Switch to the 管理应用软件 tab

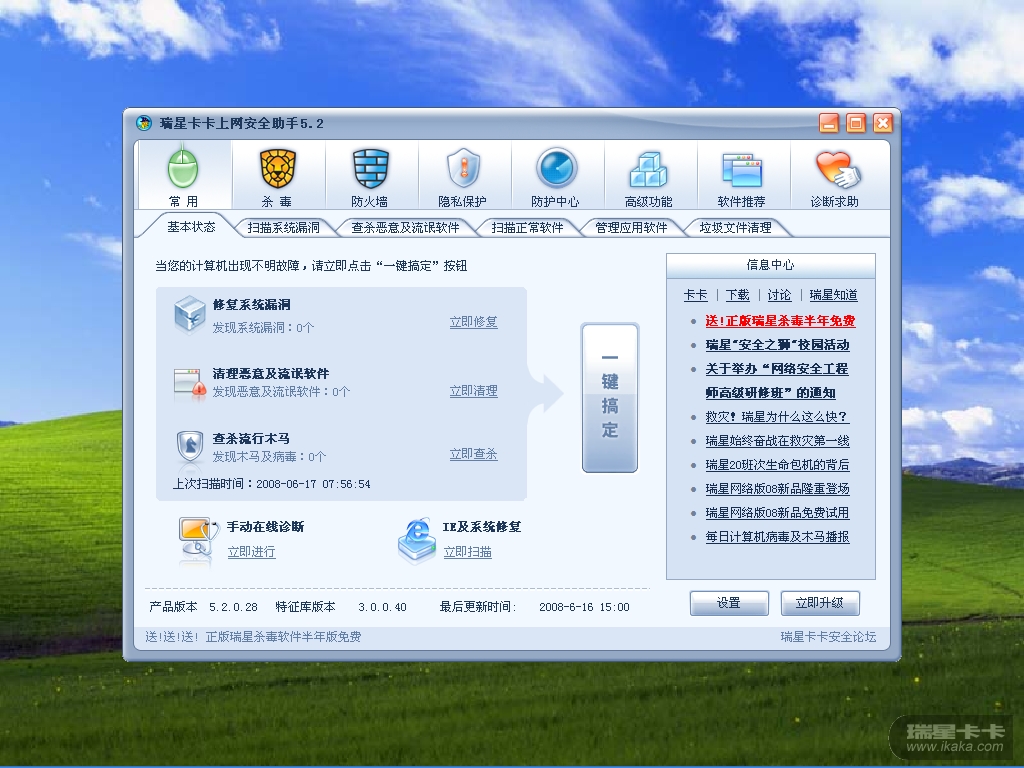point(631,227)
